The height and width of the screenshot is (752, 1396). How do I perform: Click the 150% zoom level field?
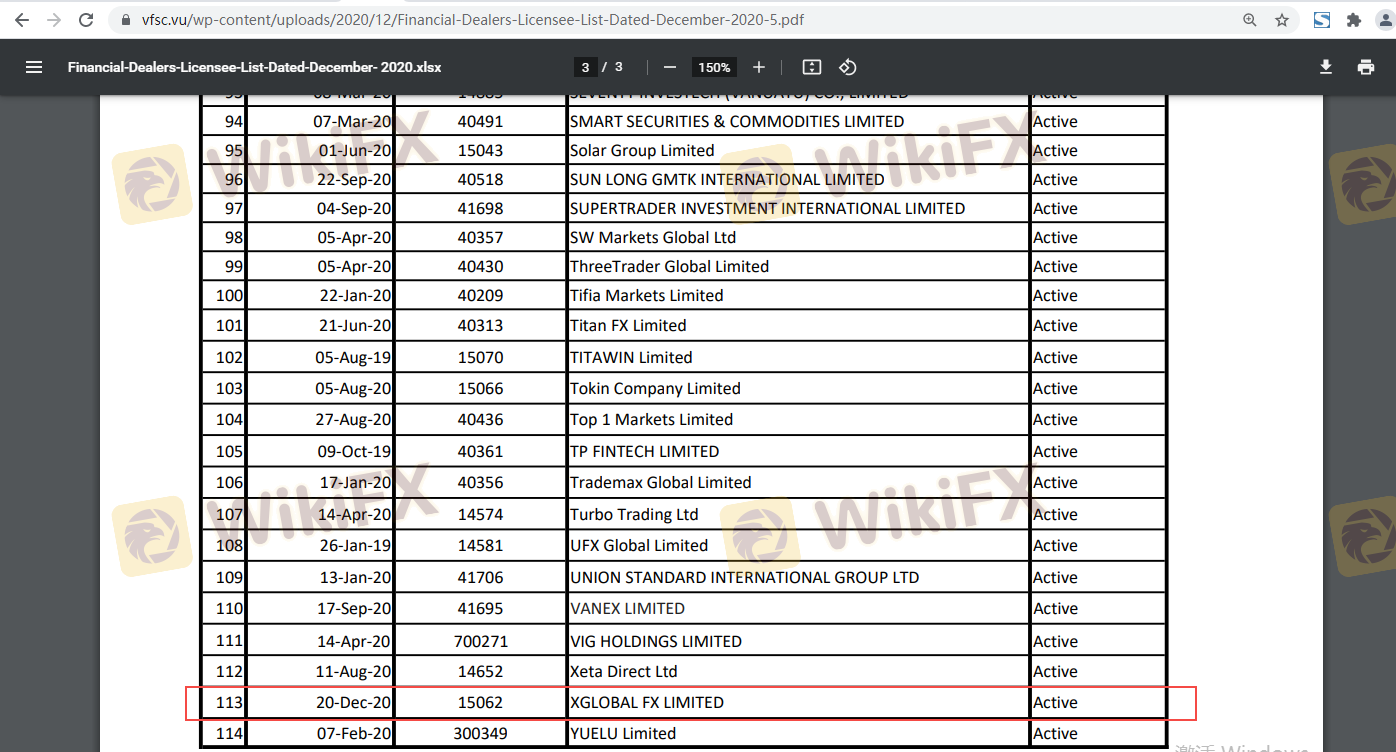coord(714,67)
